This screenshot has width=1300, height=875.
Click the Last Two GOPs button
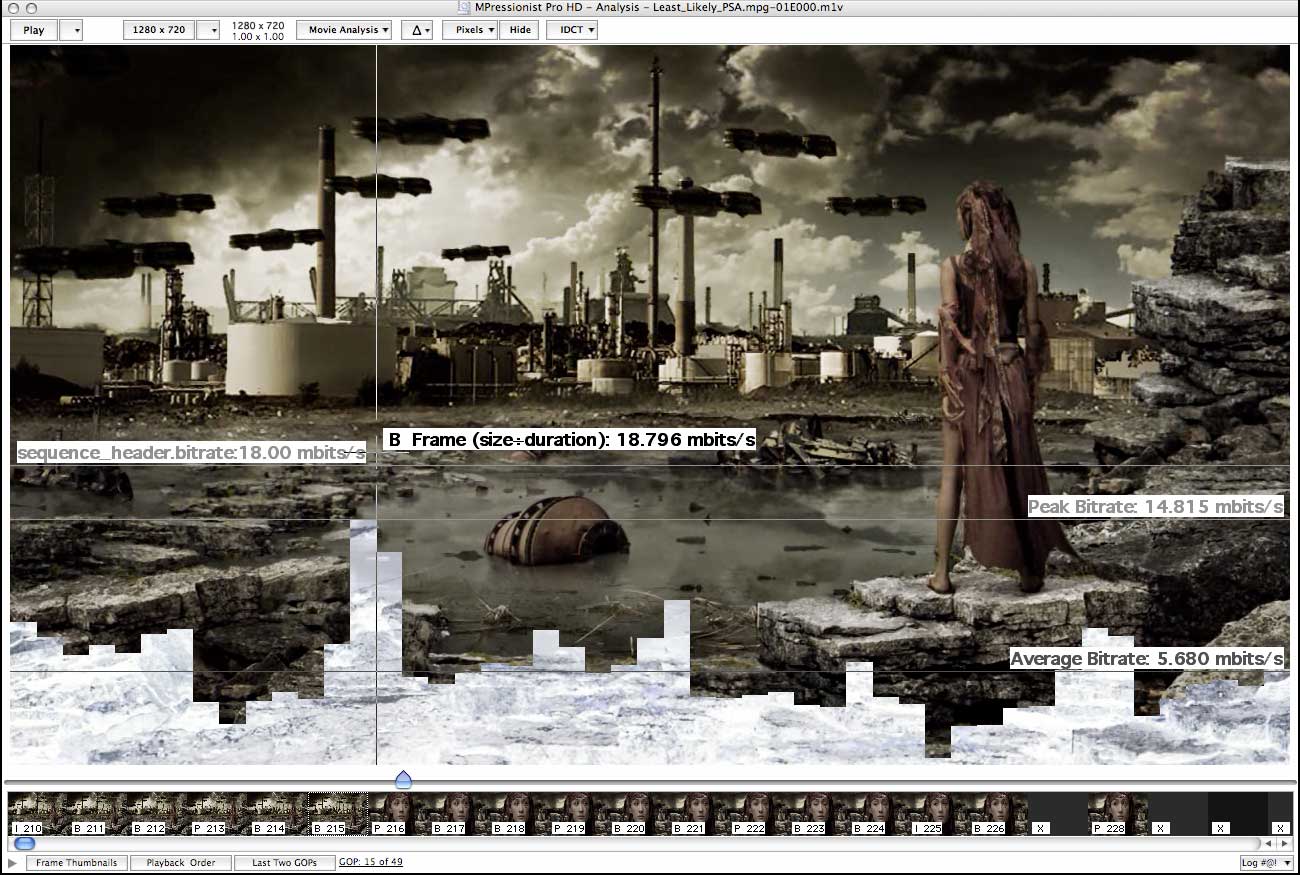284,862
